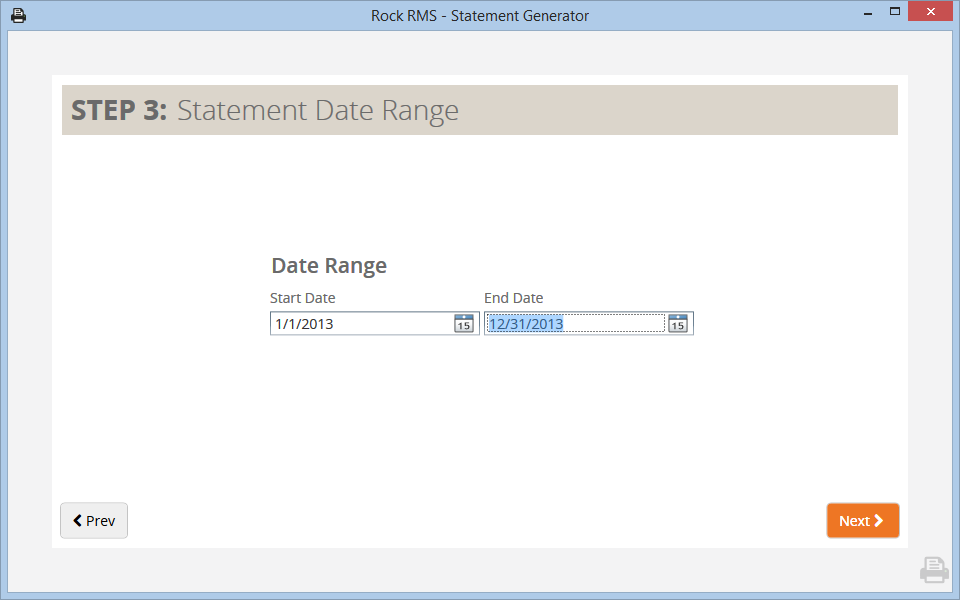Click the "Date Range" section heading
The width and height of the screenshot is (960, 600).
point(329,266)
